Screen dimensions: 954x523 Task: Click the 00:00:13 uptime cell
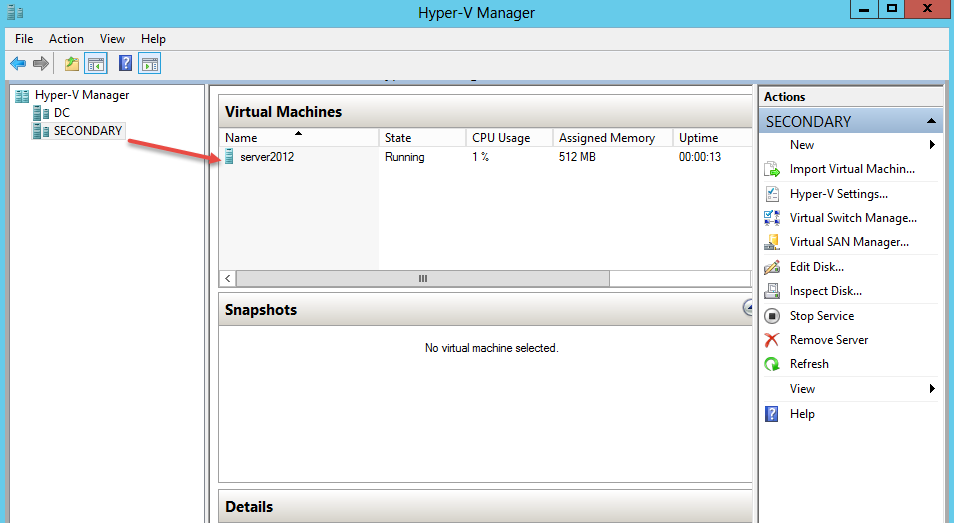[700, 156]
